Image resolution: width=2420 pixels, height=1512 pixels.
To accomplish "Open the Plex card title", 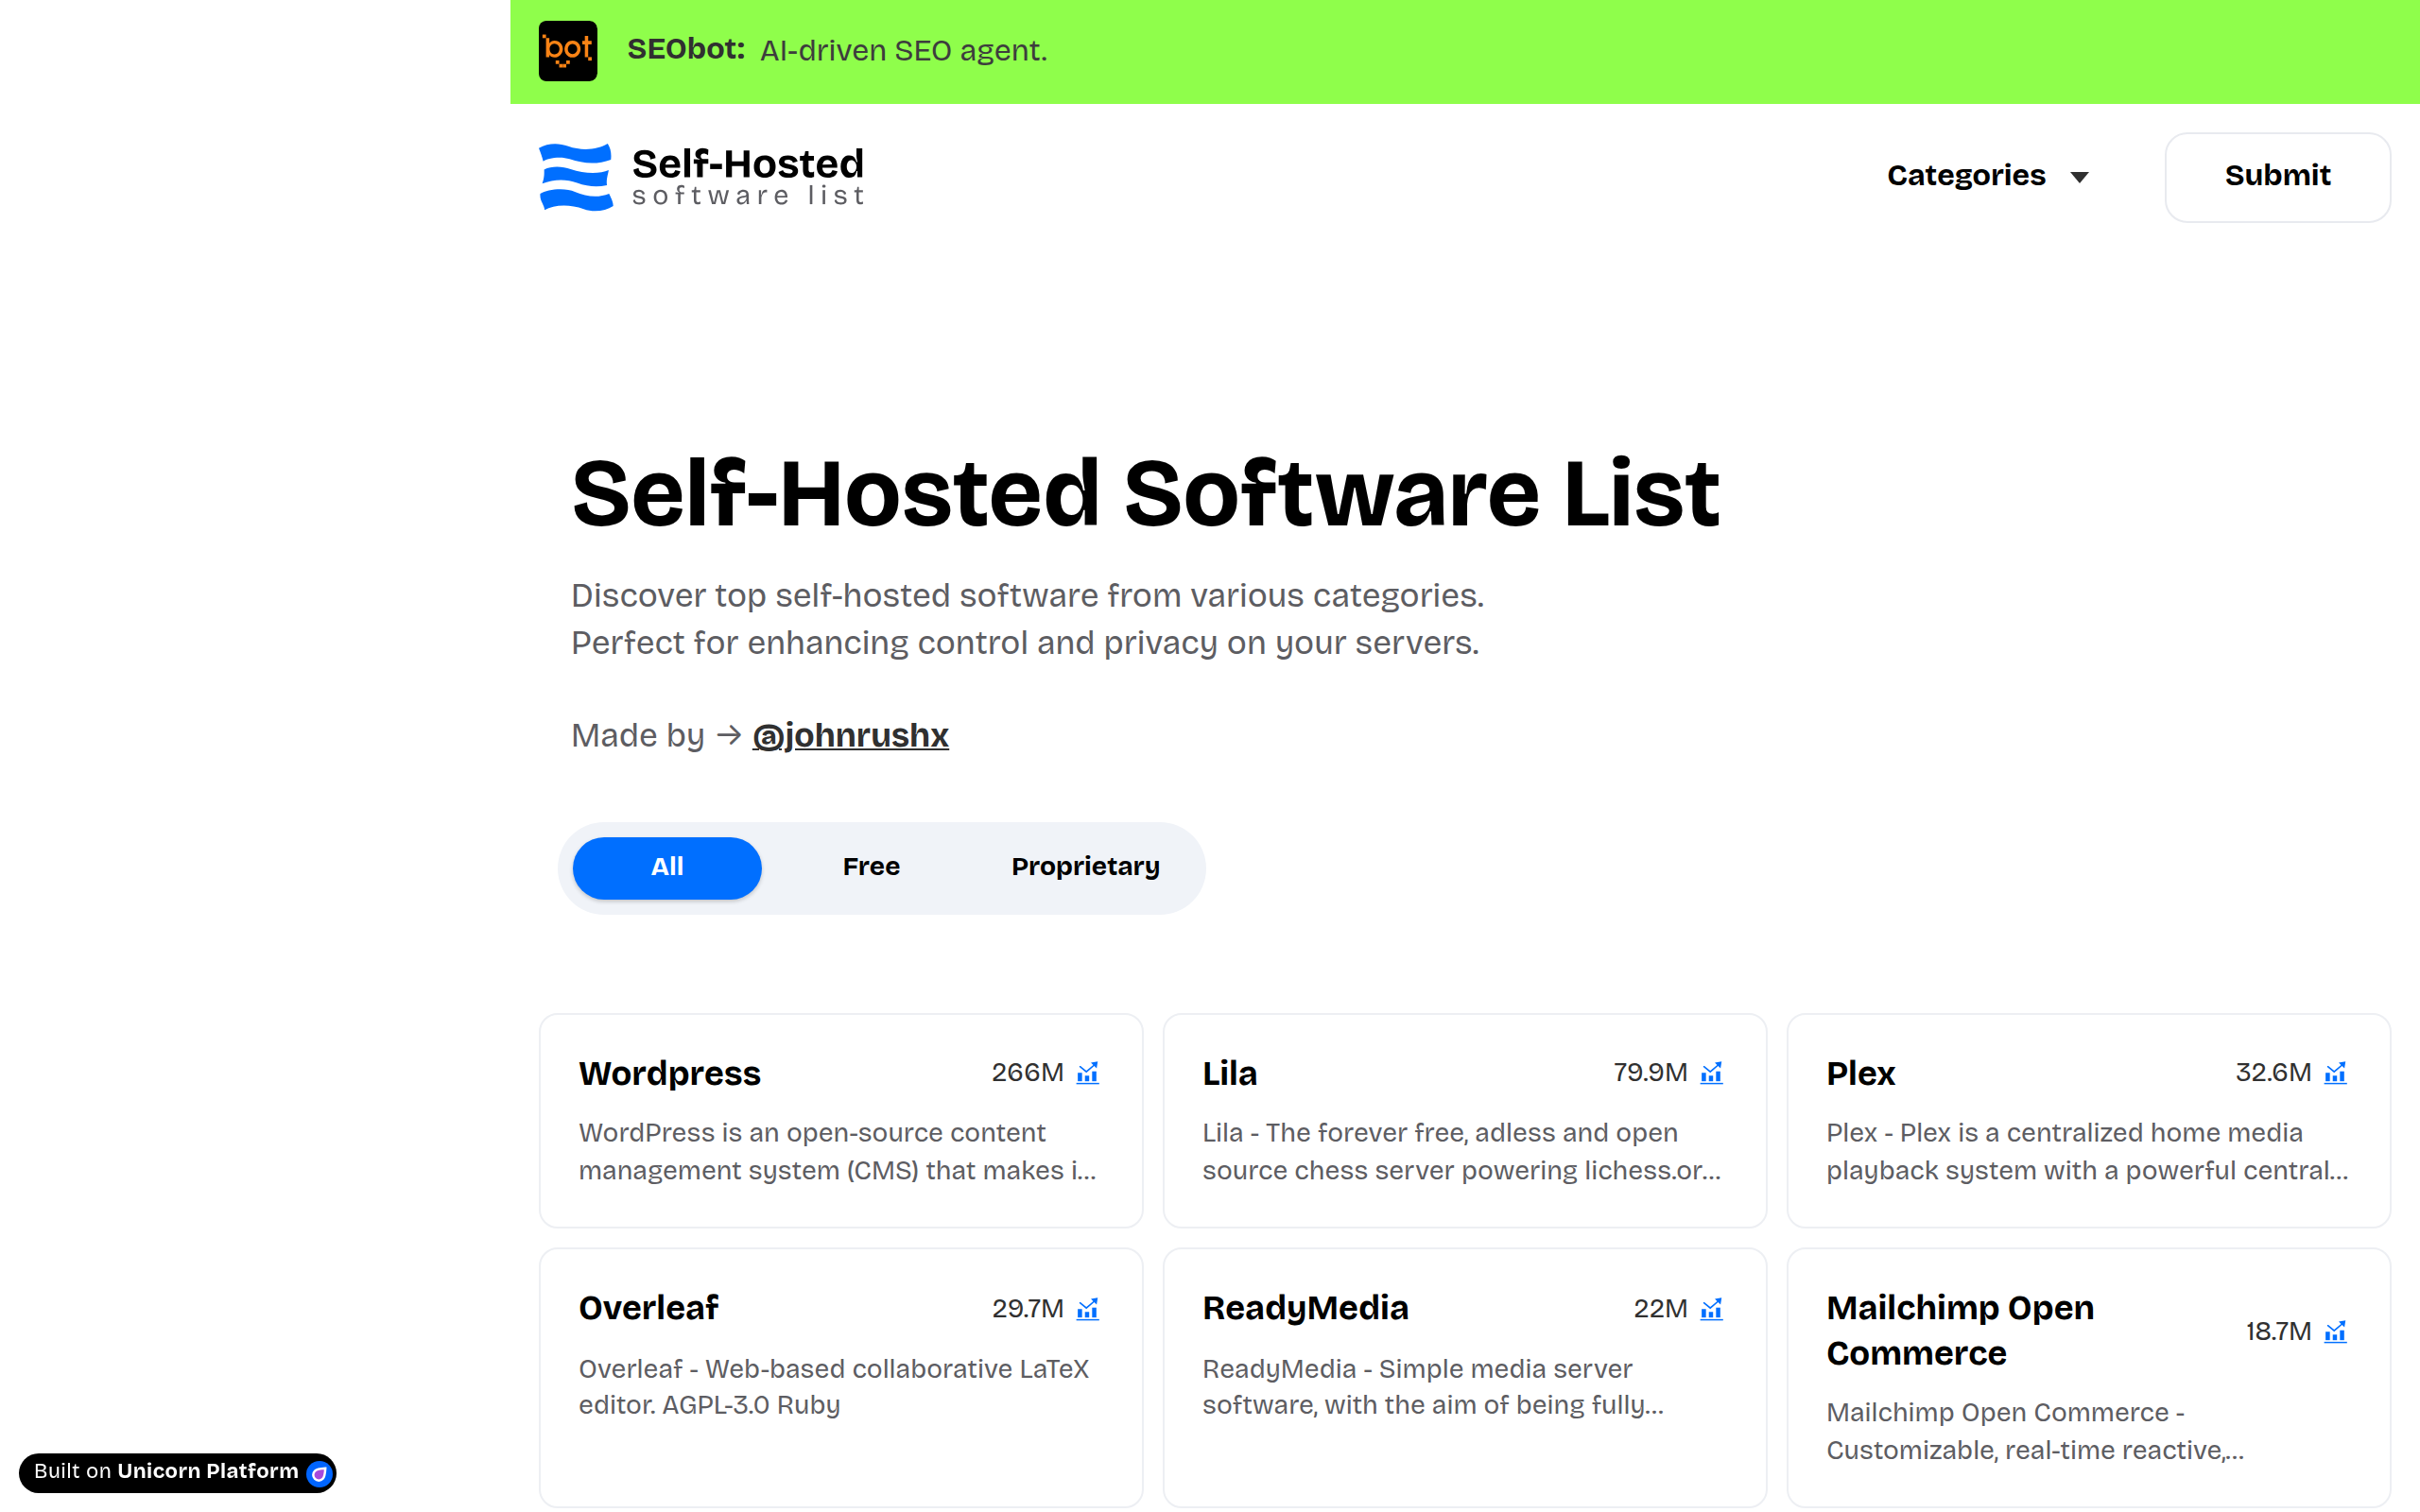I will point(1860,1073).
